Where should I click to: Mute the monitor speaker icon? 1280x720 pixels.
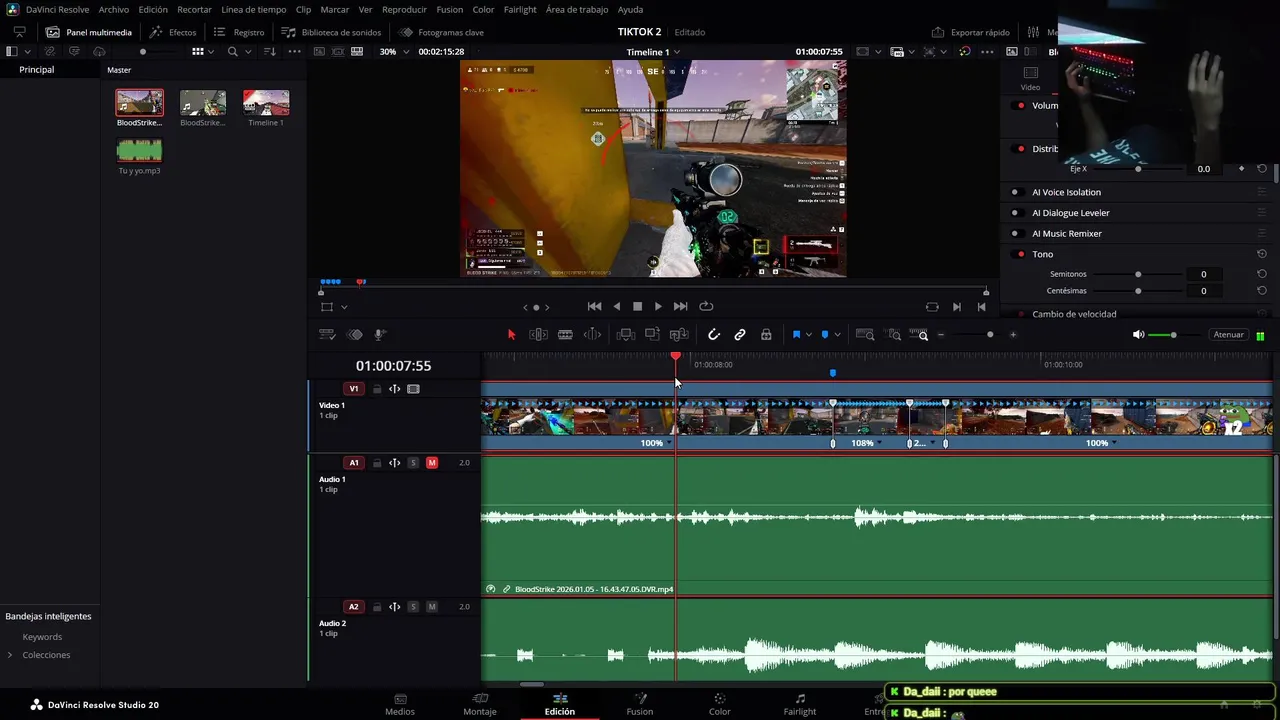click(x=1138, y=335)
